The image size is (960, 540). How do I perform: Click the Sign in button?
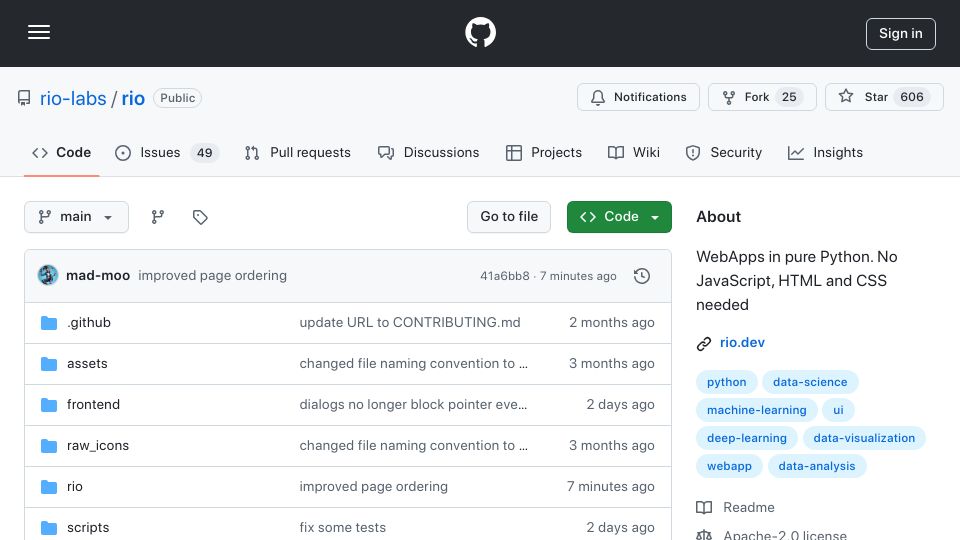click(901, 34)
